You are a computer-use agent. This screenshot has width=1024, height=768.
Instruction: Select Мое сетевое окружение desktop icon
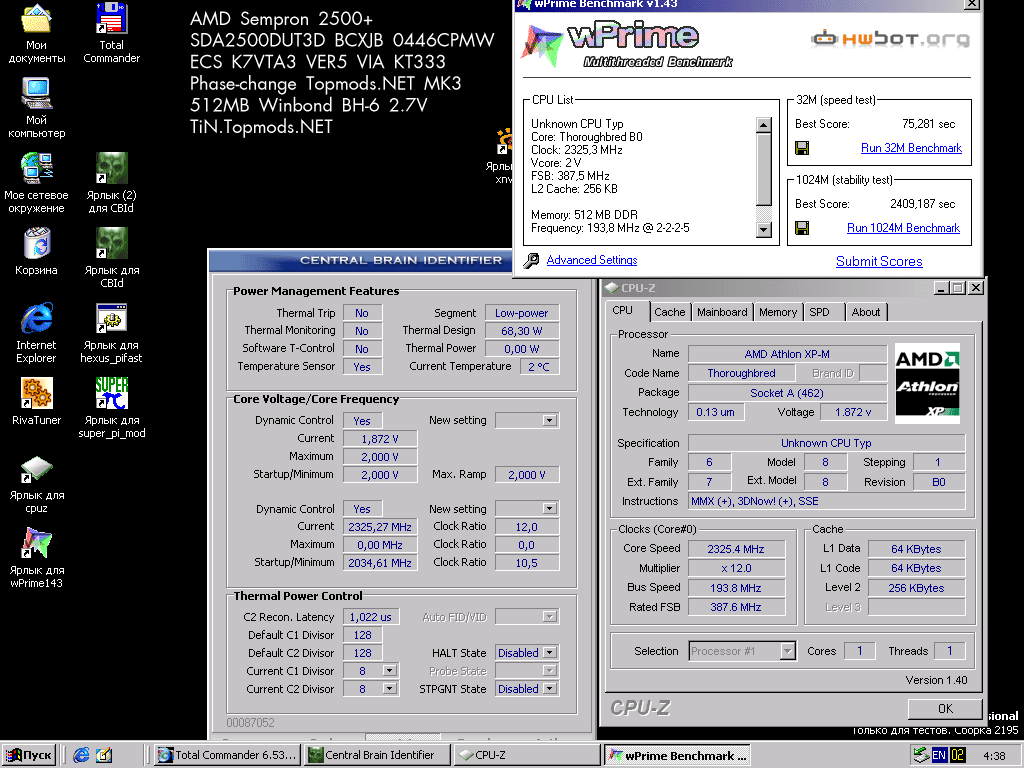coord(37,183)
